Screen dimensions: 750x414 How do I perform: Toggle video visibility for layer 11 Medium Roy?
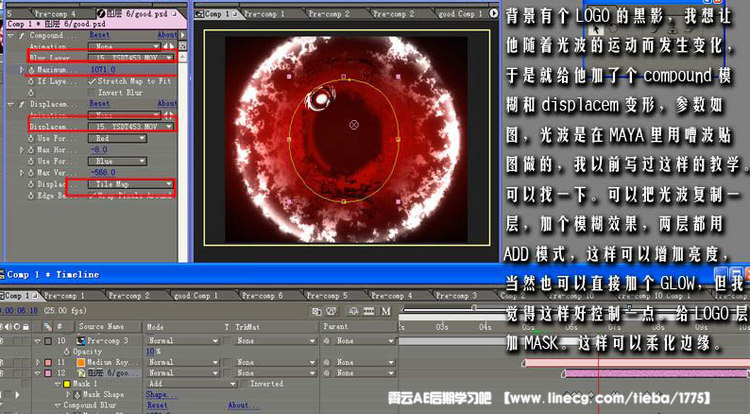pyautogui.click(x=2, y=362)
